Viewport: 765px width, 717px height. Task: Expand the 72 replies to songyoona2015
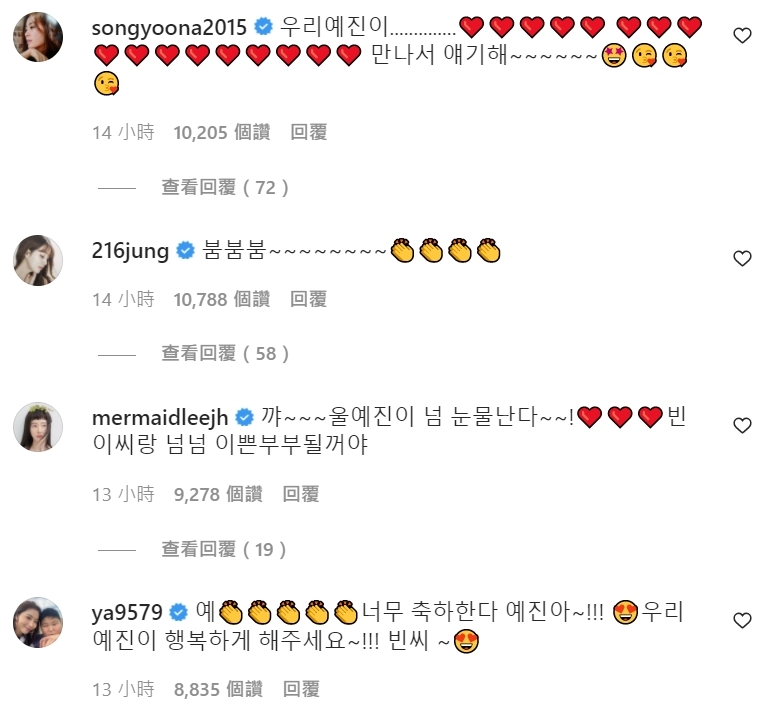point(226,187)
